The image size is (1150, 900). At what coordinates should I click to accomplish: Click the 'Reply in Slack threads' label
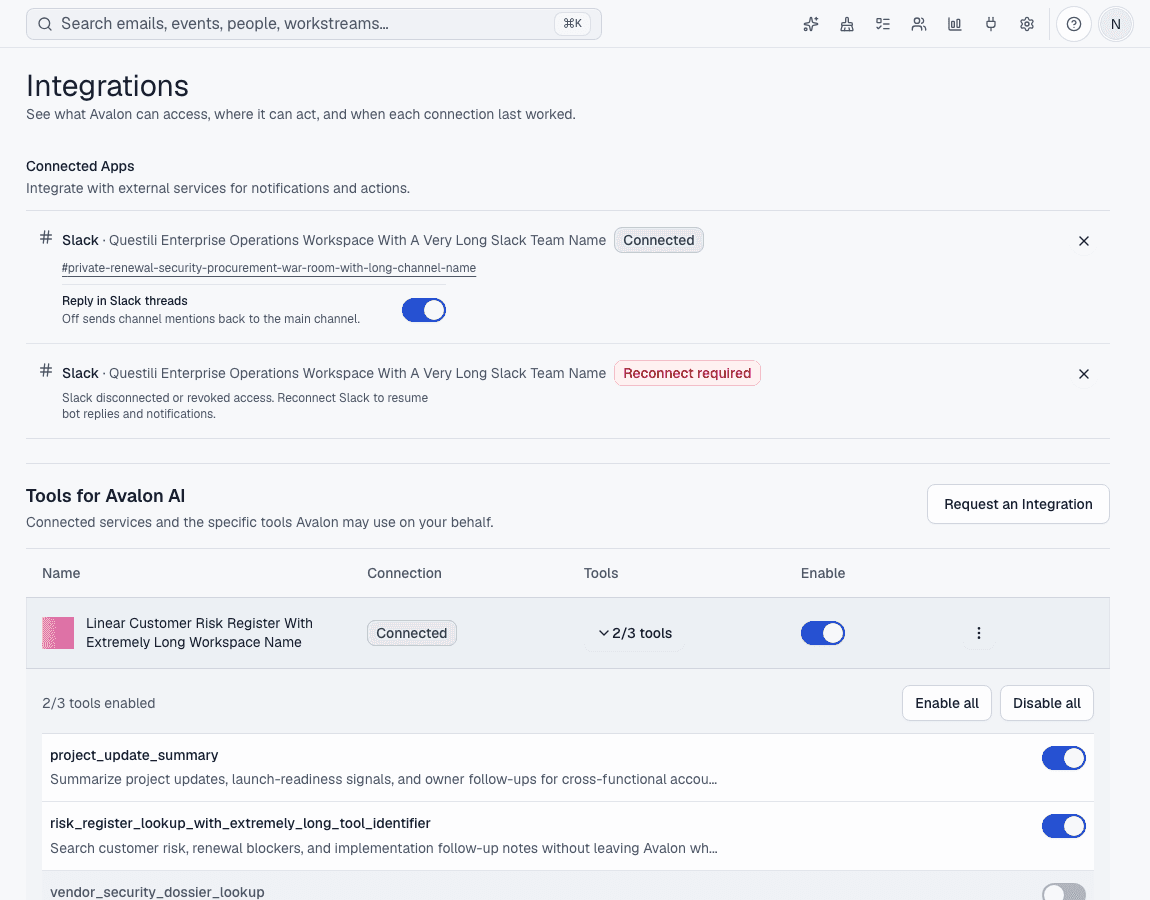(125, 301)
